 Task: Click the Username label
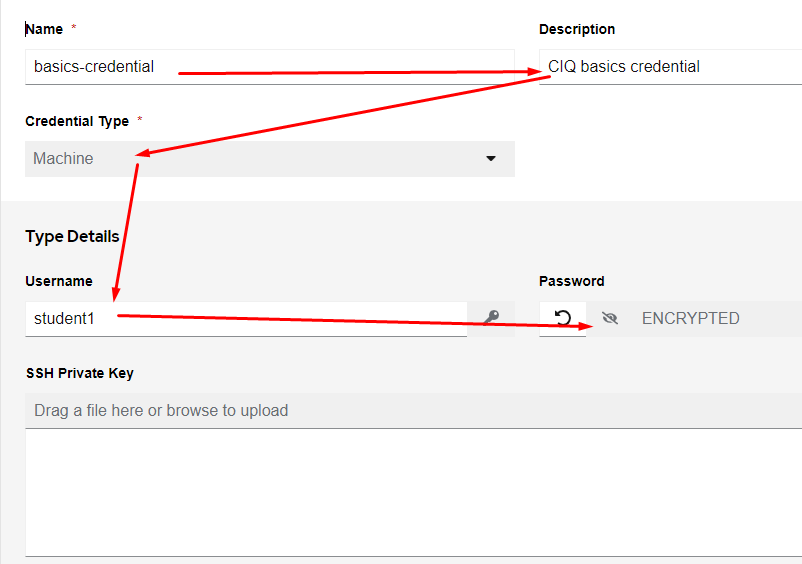click(59, 281)
